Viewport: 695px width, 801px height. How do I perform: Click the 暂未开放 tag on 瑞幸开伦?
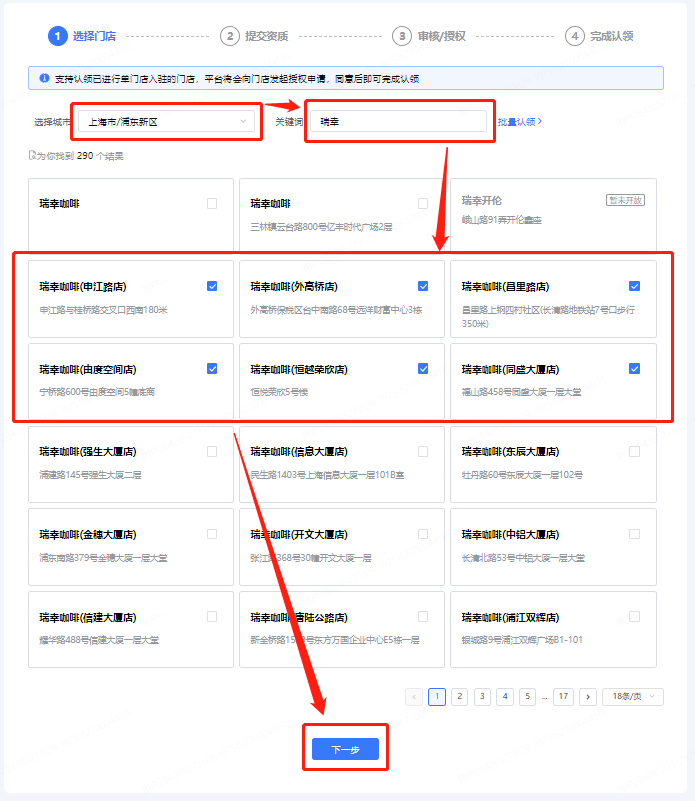(626, 200)
